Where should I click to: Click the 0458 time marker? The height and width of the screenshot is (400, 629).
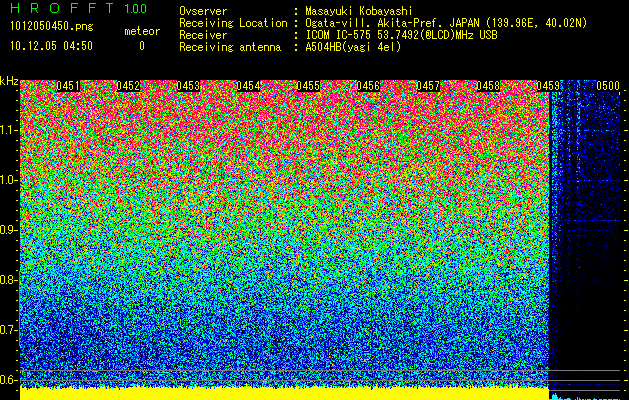[488, 86]
